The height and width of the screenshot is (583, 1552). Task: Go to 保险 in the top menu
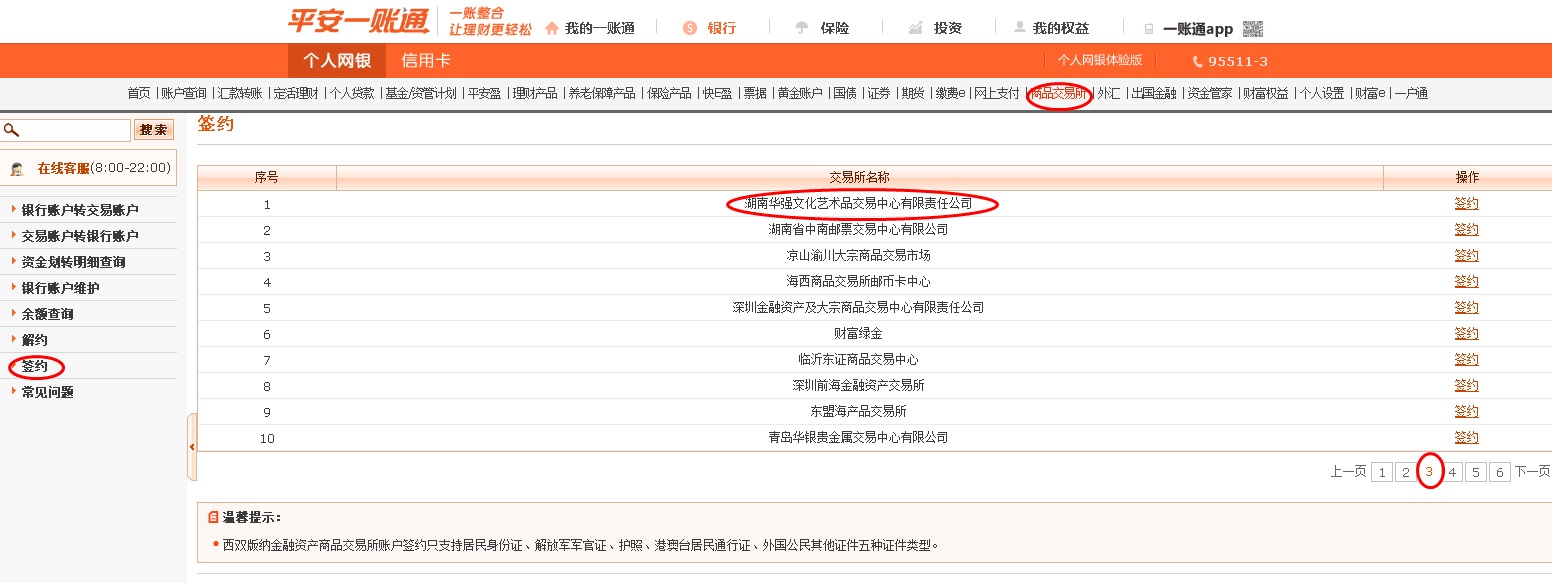point(834,28)
